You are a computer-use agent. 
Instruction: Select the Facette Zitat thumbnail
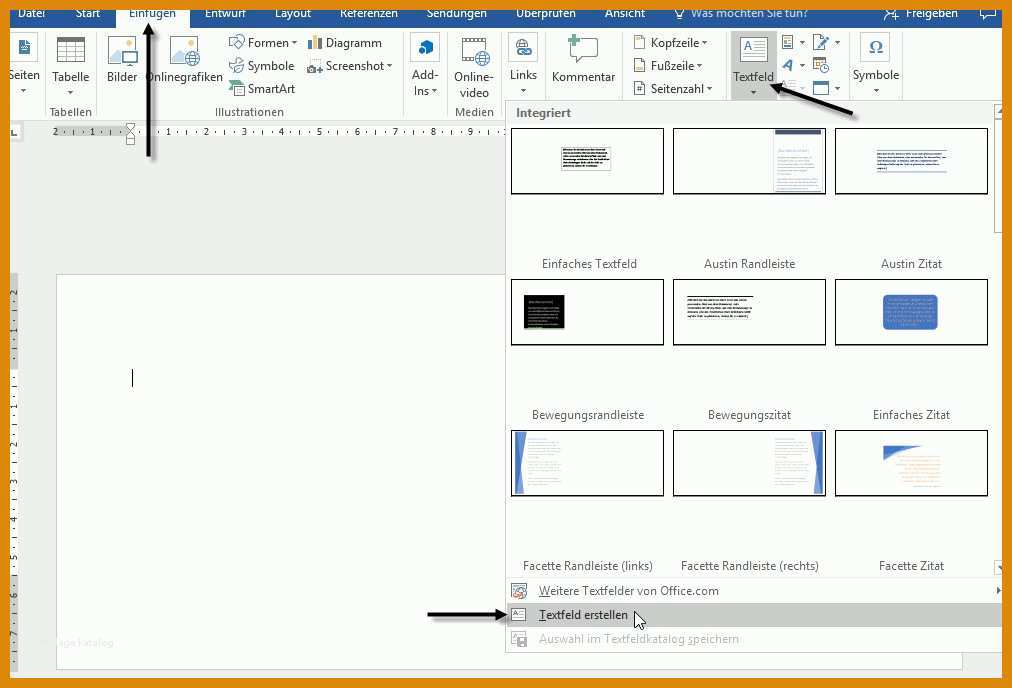(911, 463)
